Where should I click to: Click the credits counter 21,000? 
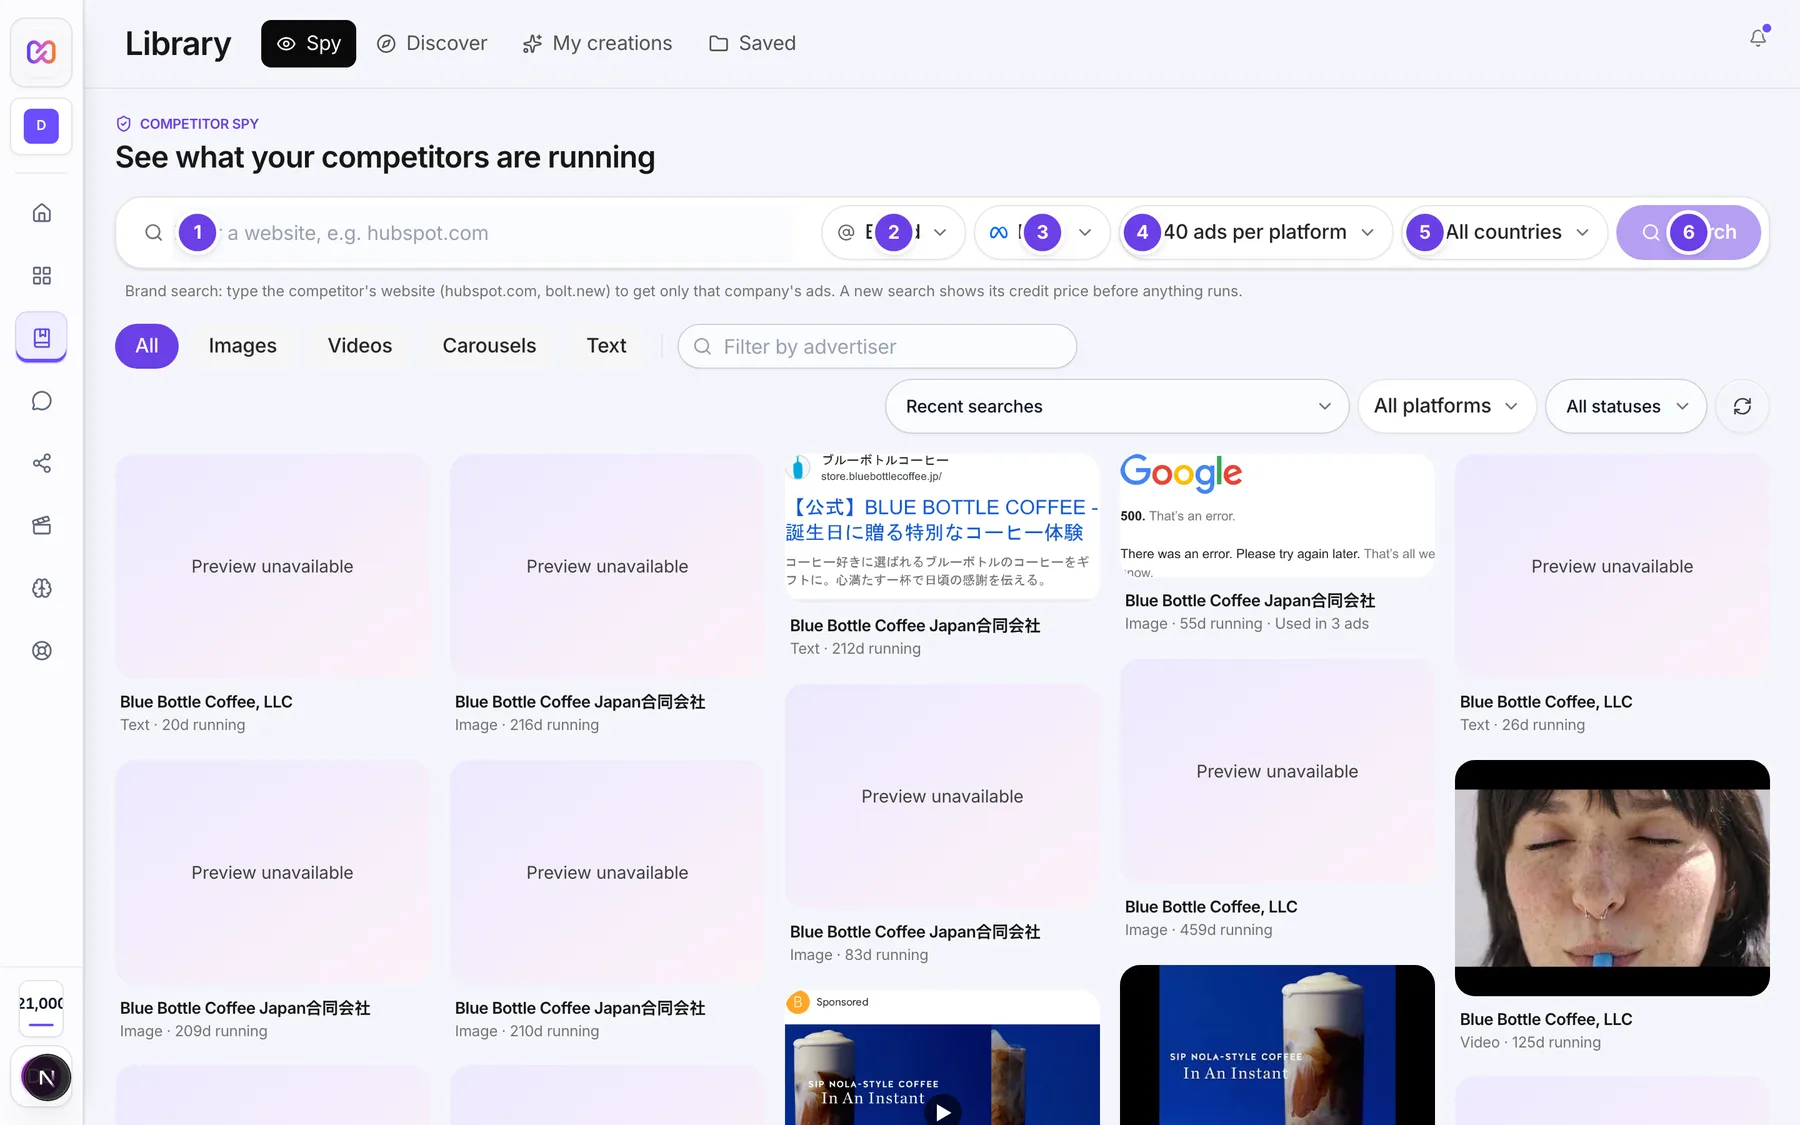41,1009
